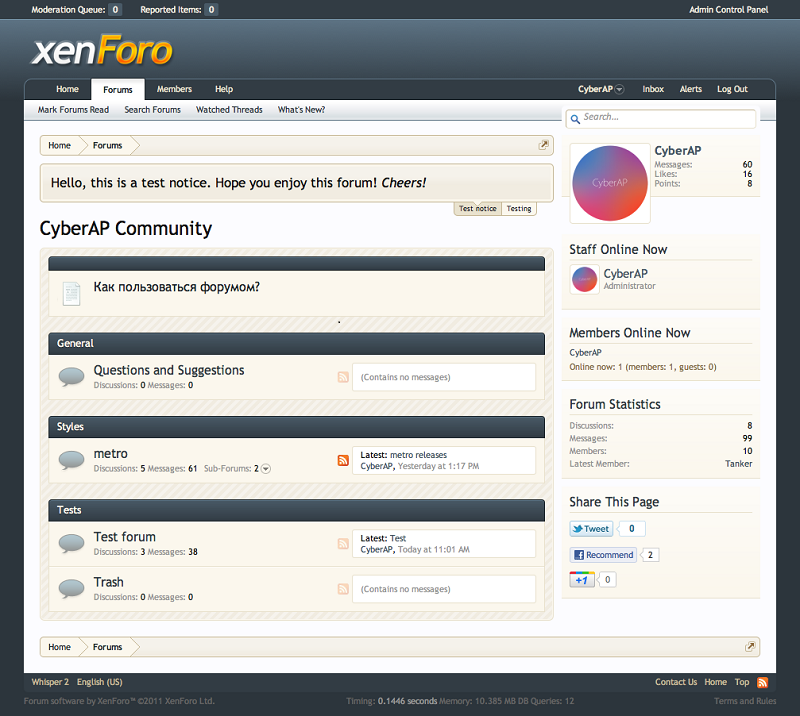The width and height of the screenshot is (800, 716).
Task: Click Mark Forums Read
Action: tap(73, 110)
